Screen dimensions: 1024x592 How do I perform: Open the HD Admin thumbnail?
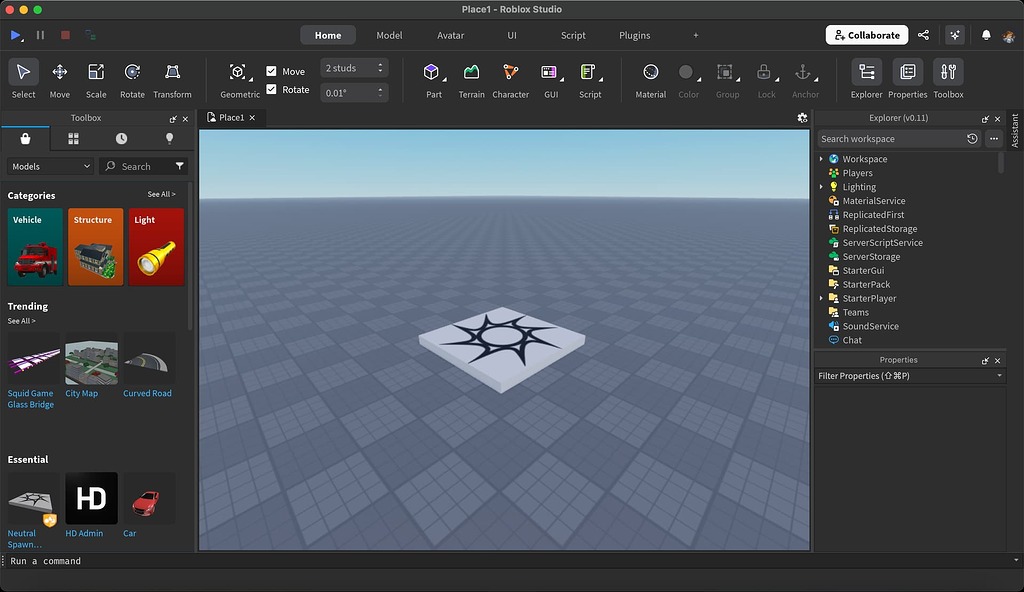click(x=91, y=497)
